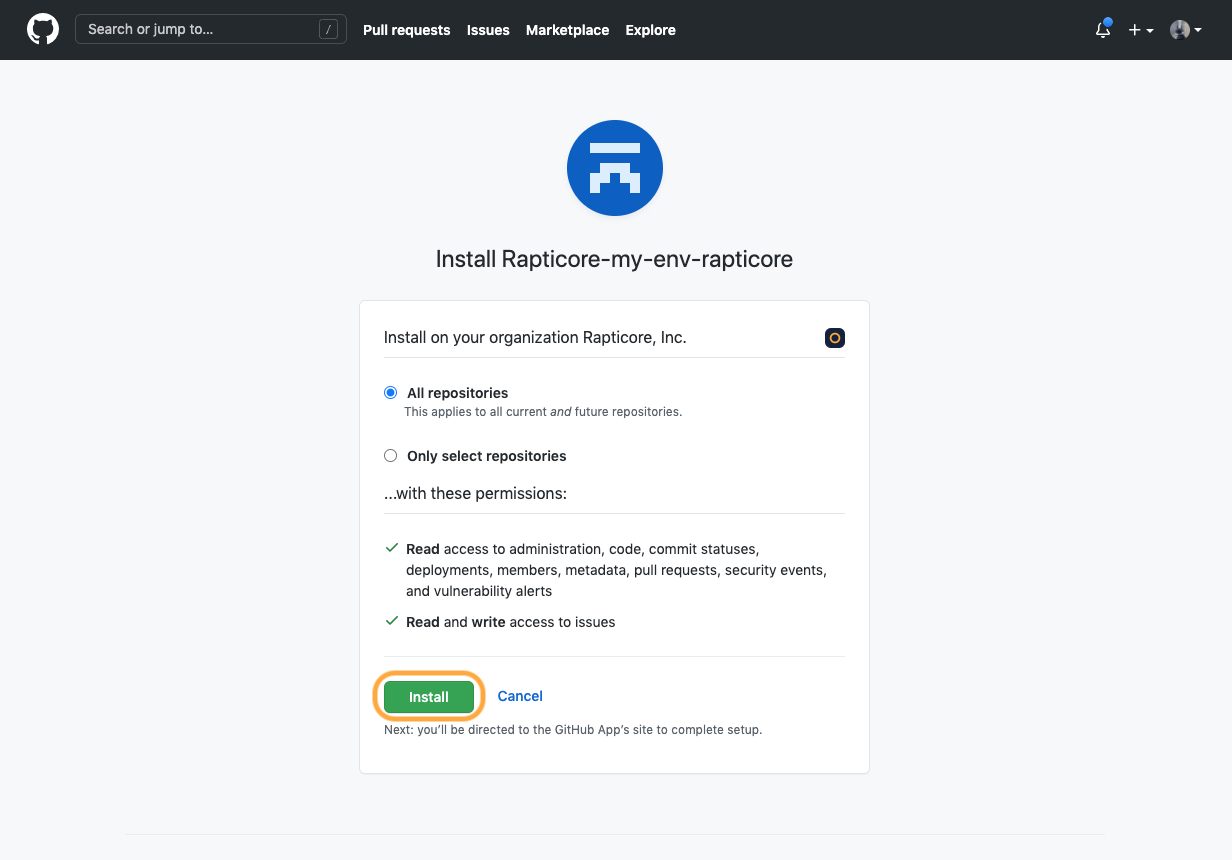Click the Search or jump to field

pos(211,29)
